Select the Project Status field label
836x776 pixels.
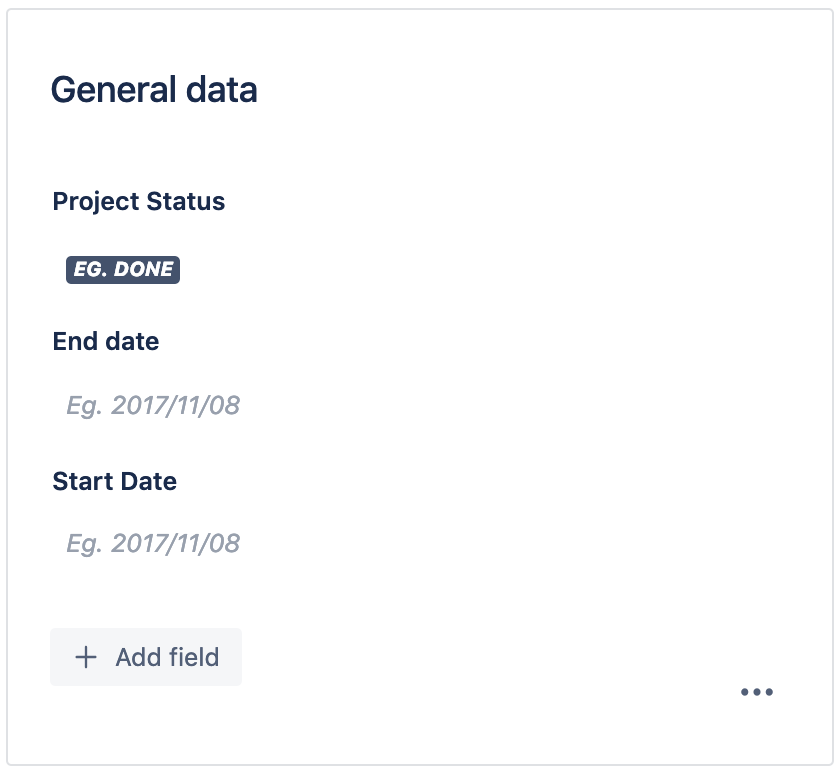coord(138,201)
